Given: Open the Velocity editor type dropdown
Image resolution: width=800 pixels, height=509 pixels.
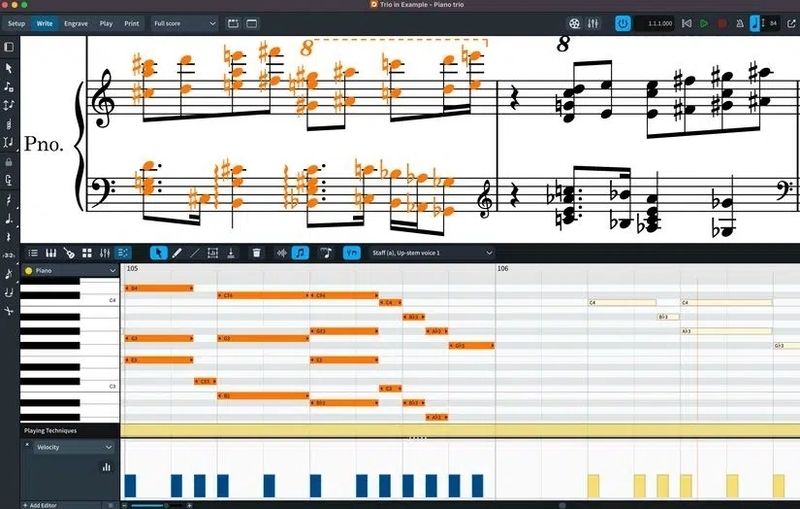Looking at the screenshot, I should coord(74,447).
